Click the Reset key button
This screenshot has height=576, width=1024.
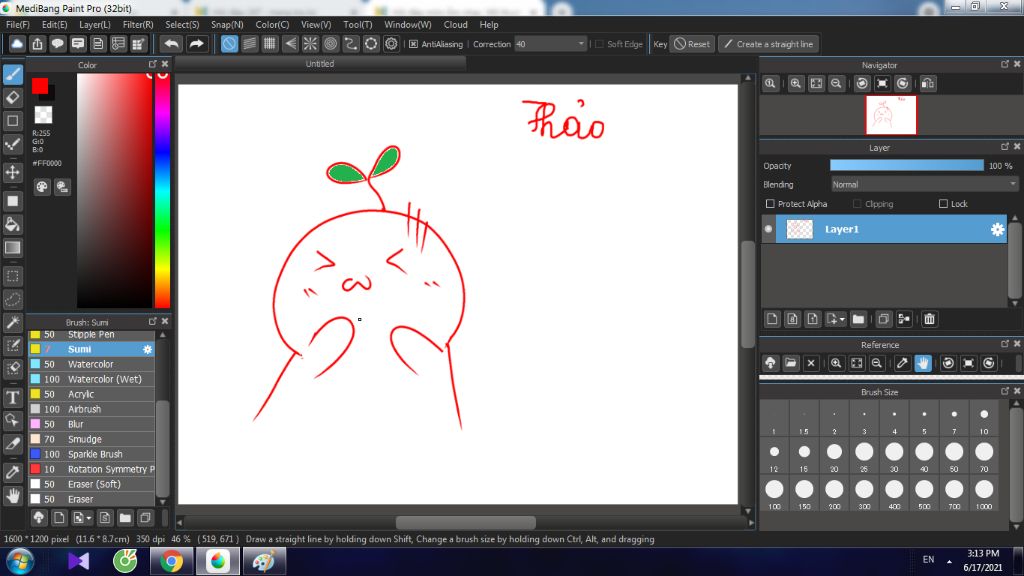[692, 44]
